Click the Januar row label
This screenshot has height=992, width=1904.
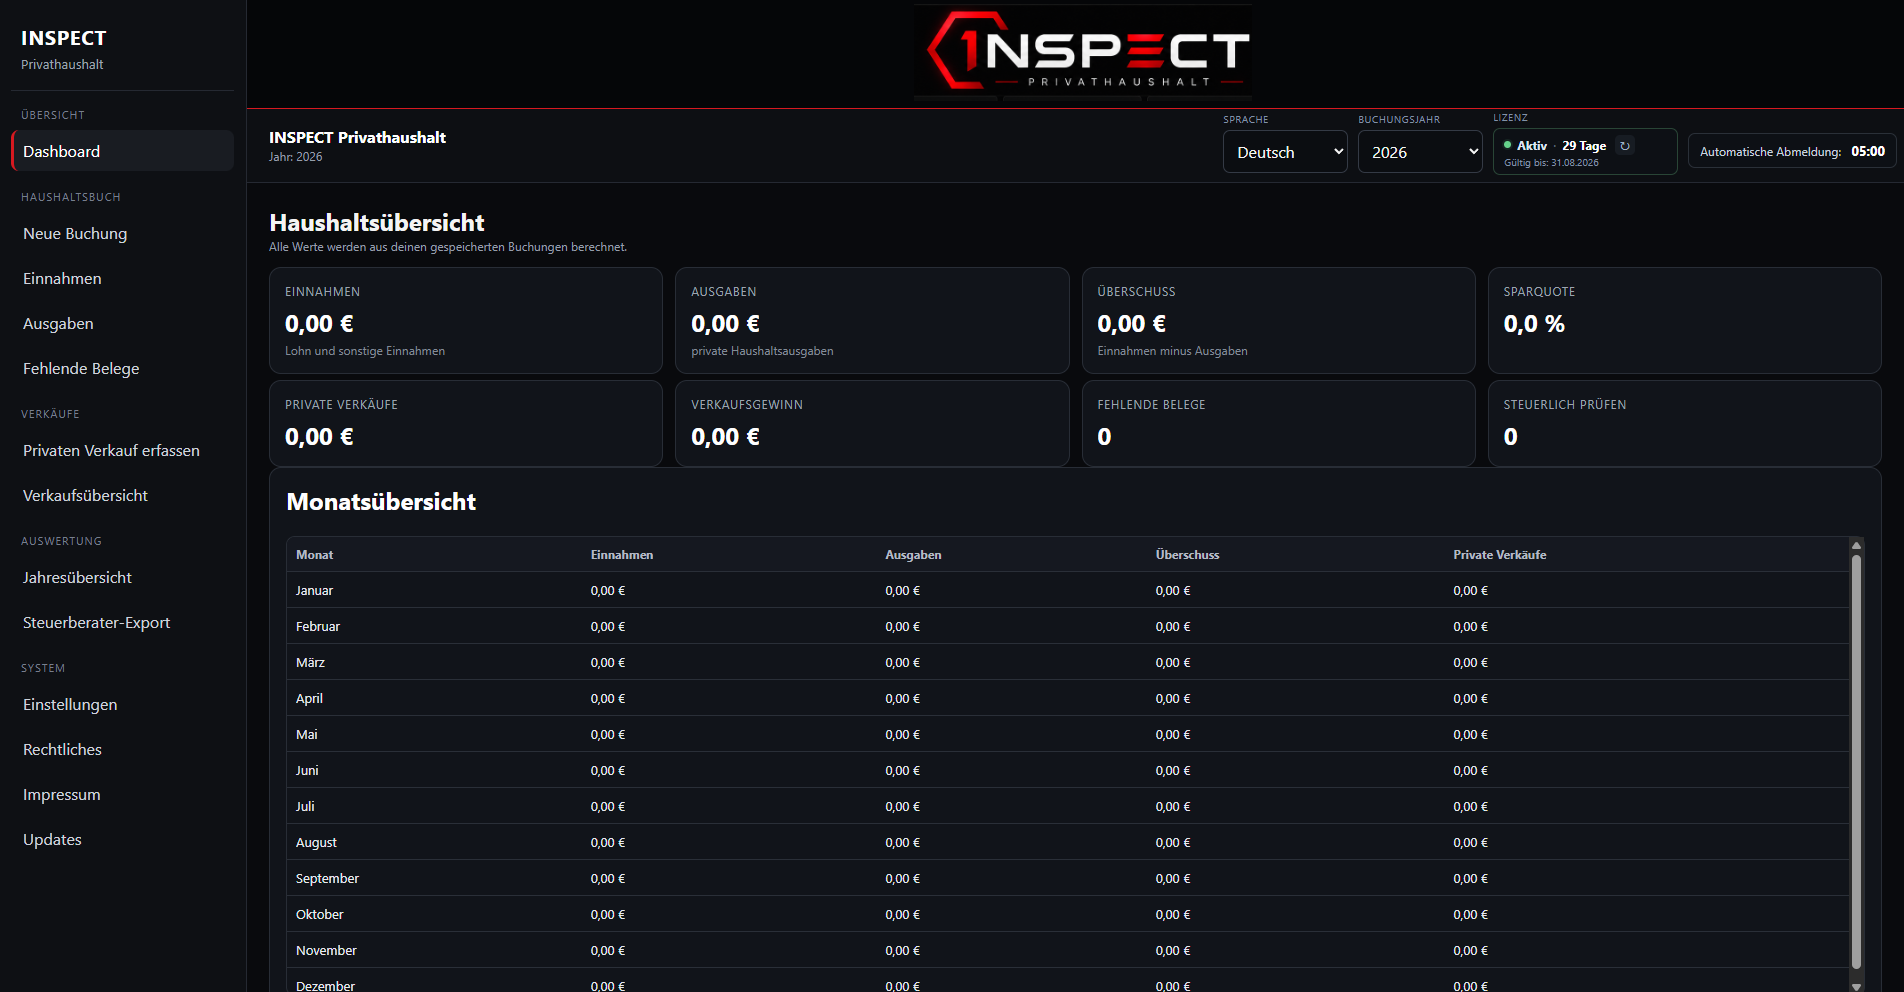point(314,590)
